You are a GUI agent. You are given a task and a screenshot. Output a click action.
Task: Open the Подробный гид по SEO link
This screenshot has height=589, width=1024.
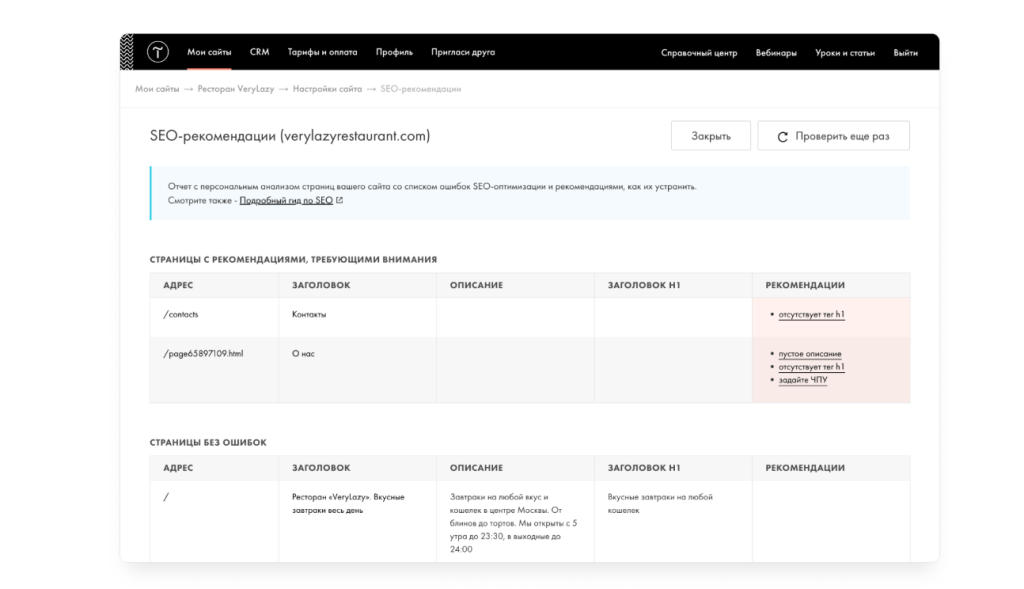tap(286, 201)
